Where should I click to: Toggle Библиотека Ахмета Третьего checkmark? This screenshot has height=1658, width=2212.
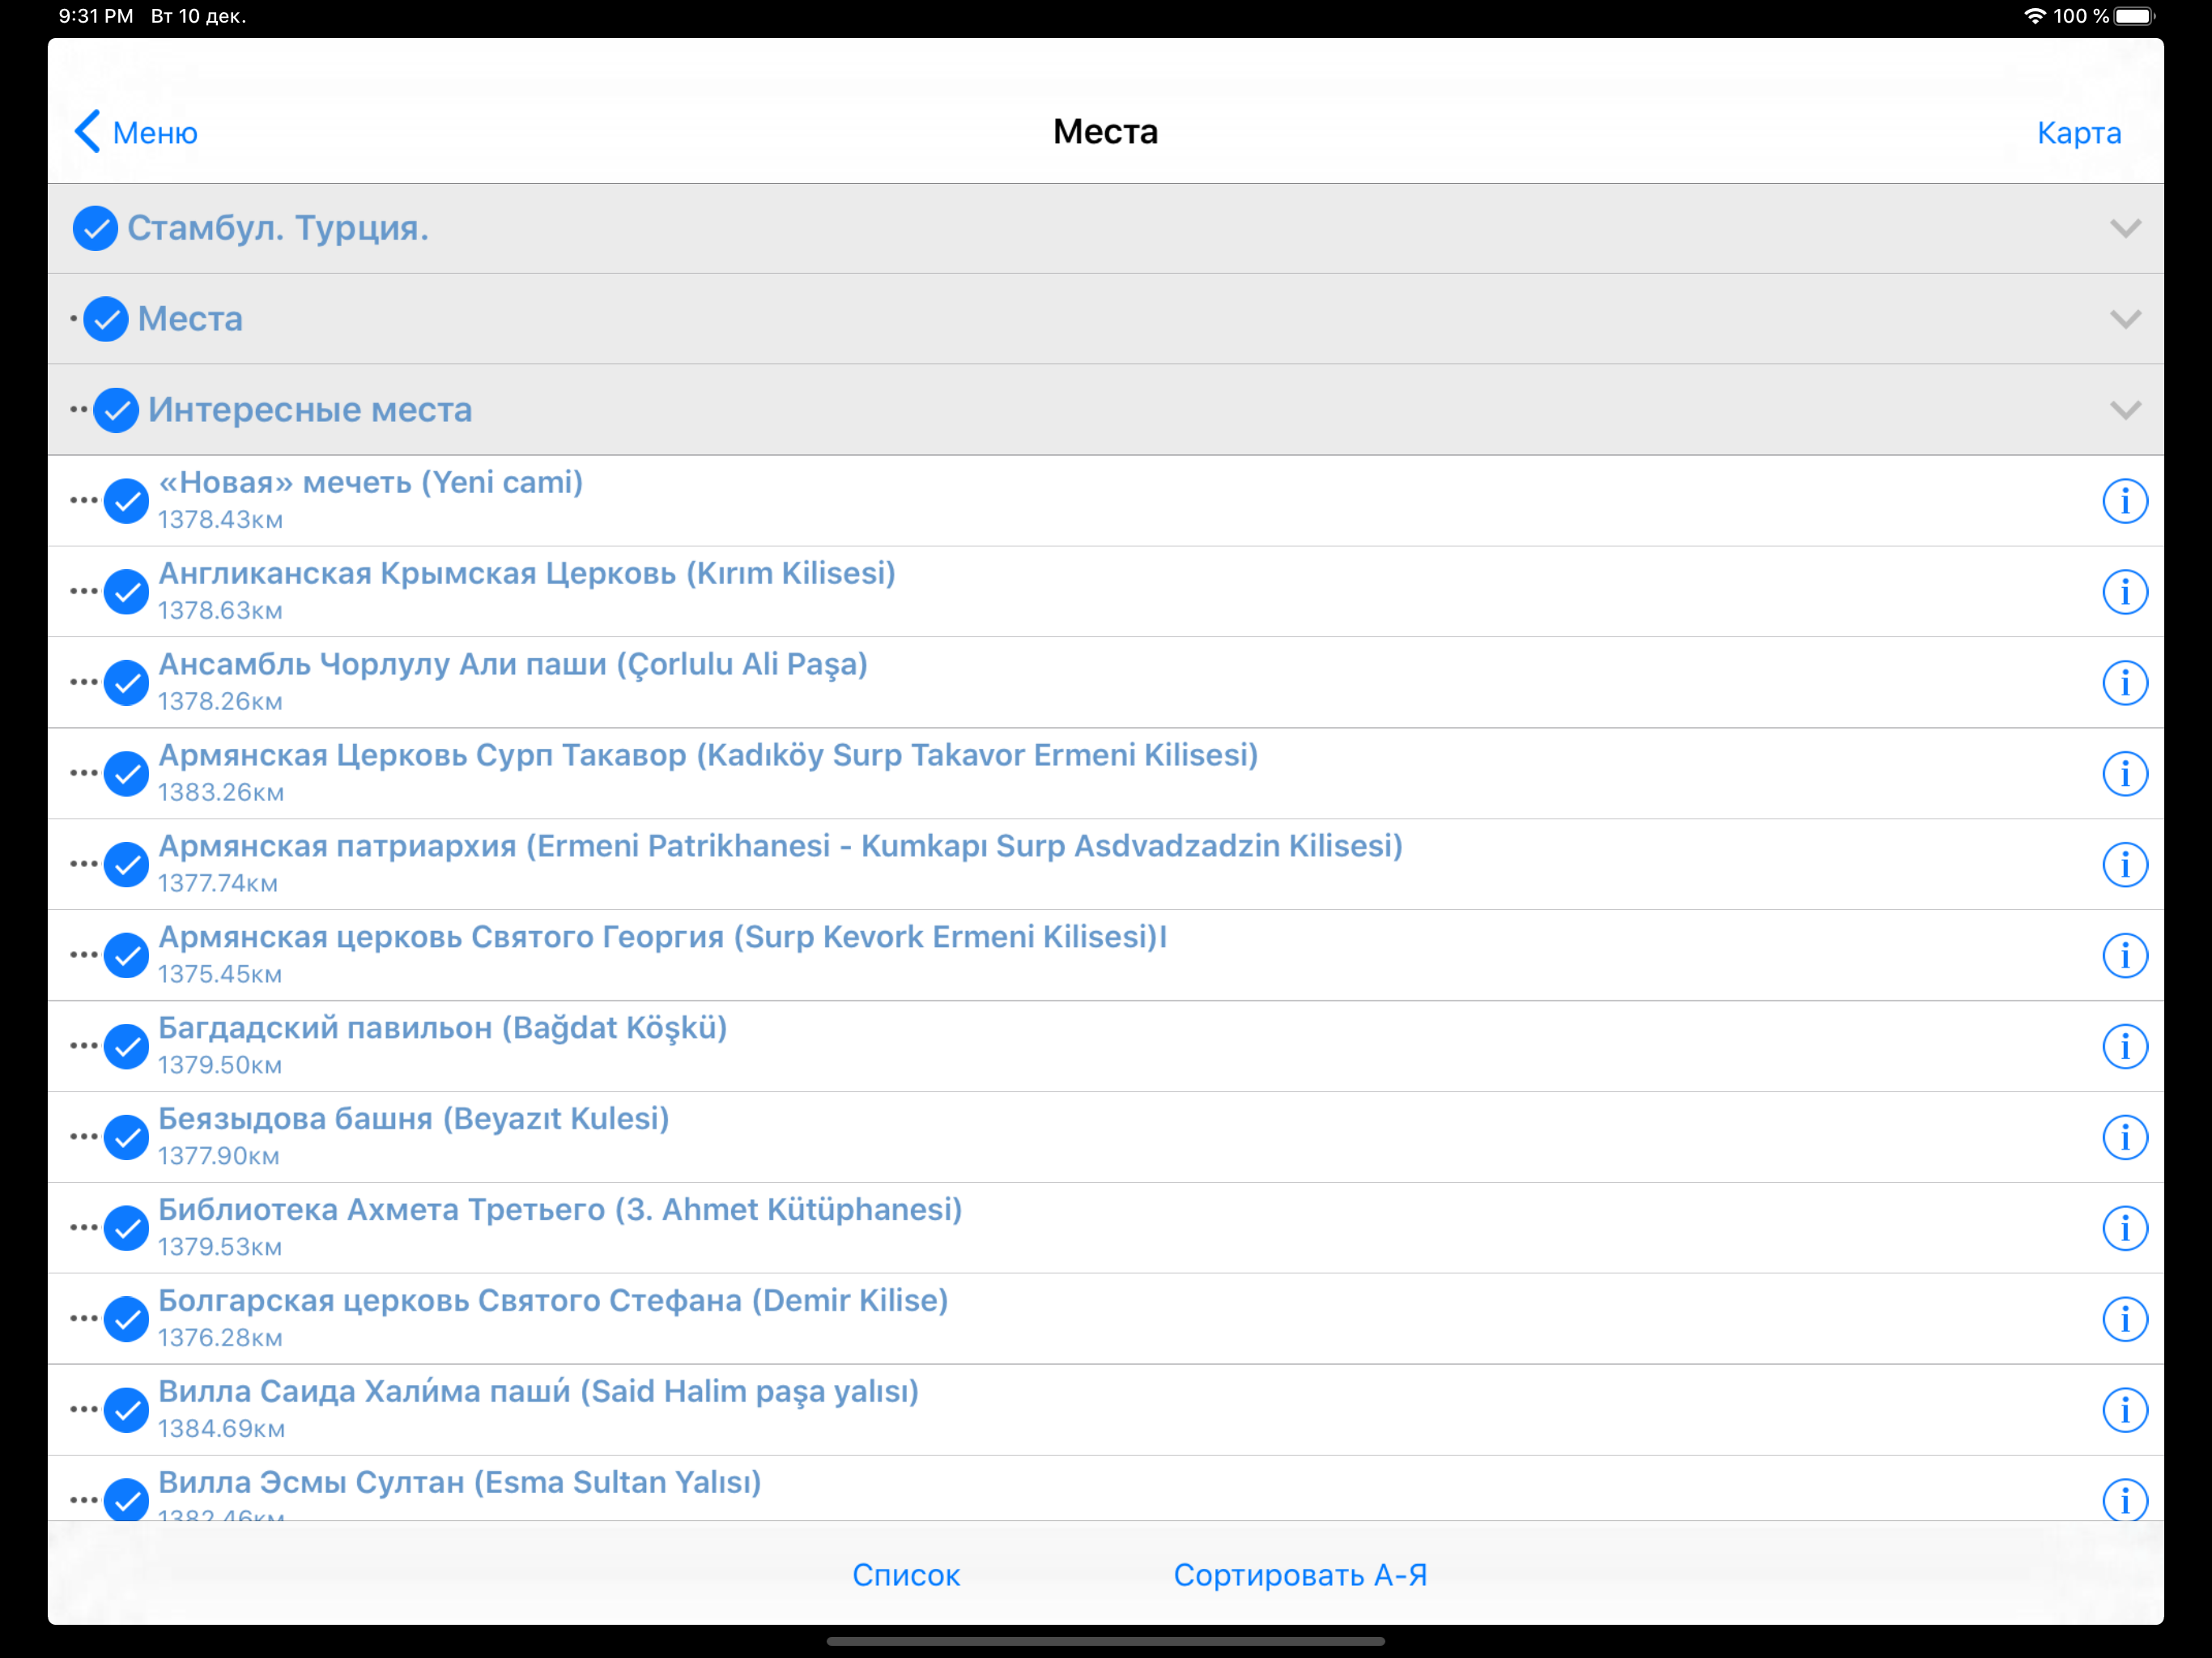tap(127, 1230)
